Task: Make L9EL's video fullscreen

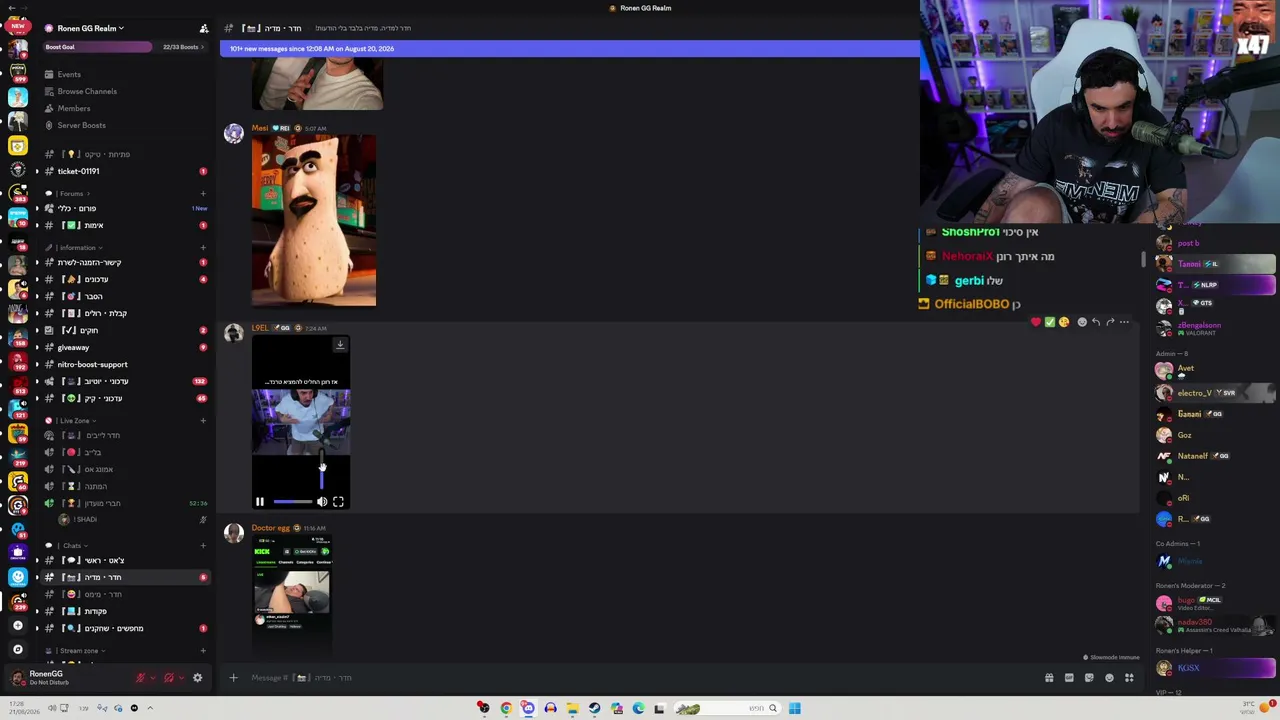Action: pyautogui.click(x=338, y=502)
